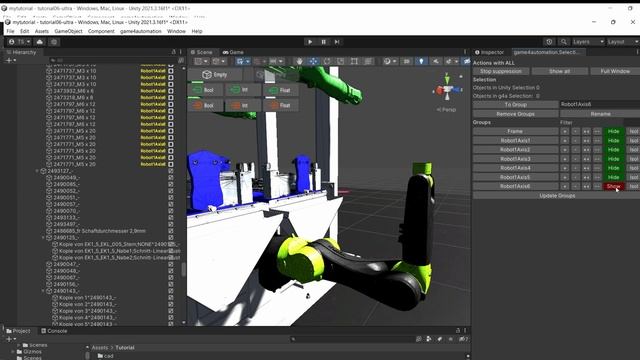This screenshot has height=360, width=640.
Task: Toggle checkbox for 2490067_- row
Action: (171, 278)
